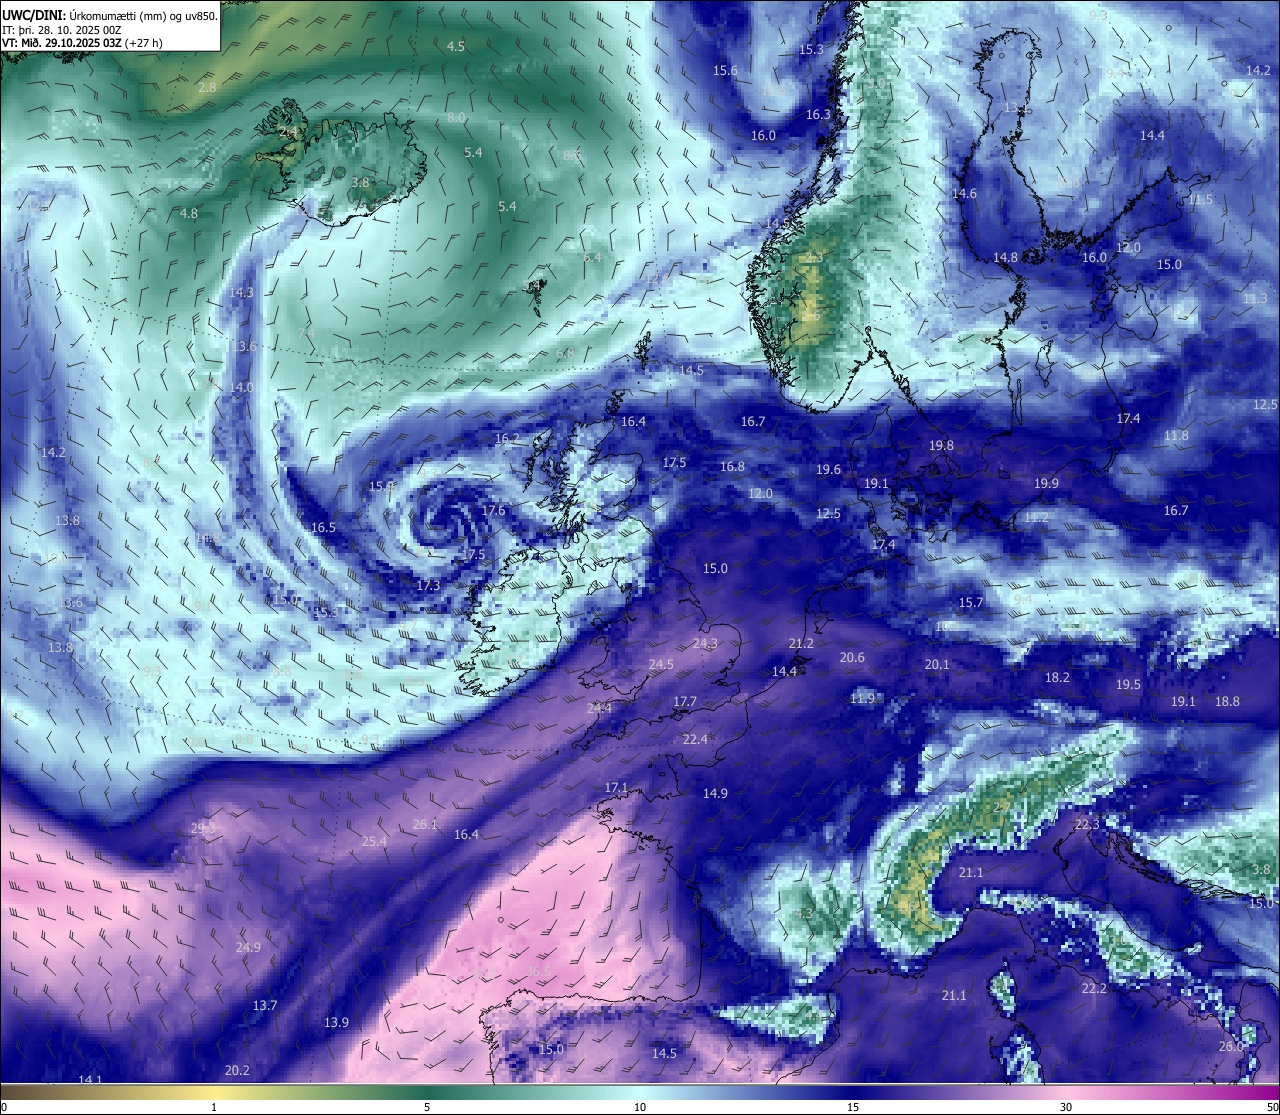Click the map value '14.9'
This screenshot has width=1280, height=1115.
[x=715, y=794]
